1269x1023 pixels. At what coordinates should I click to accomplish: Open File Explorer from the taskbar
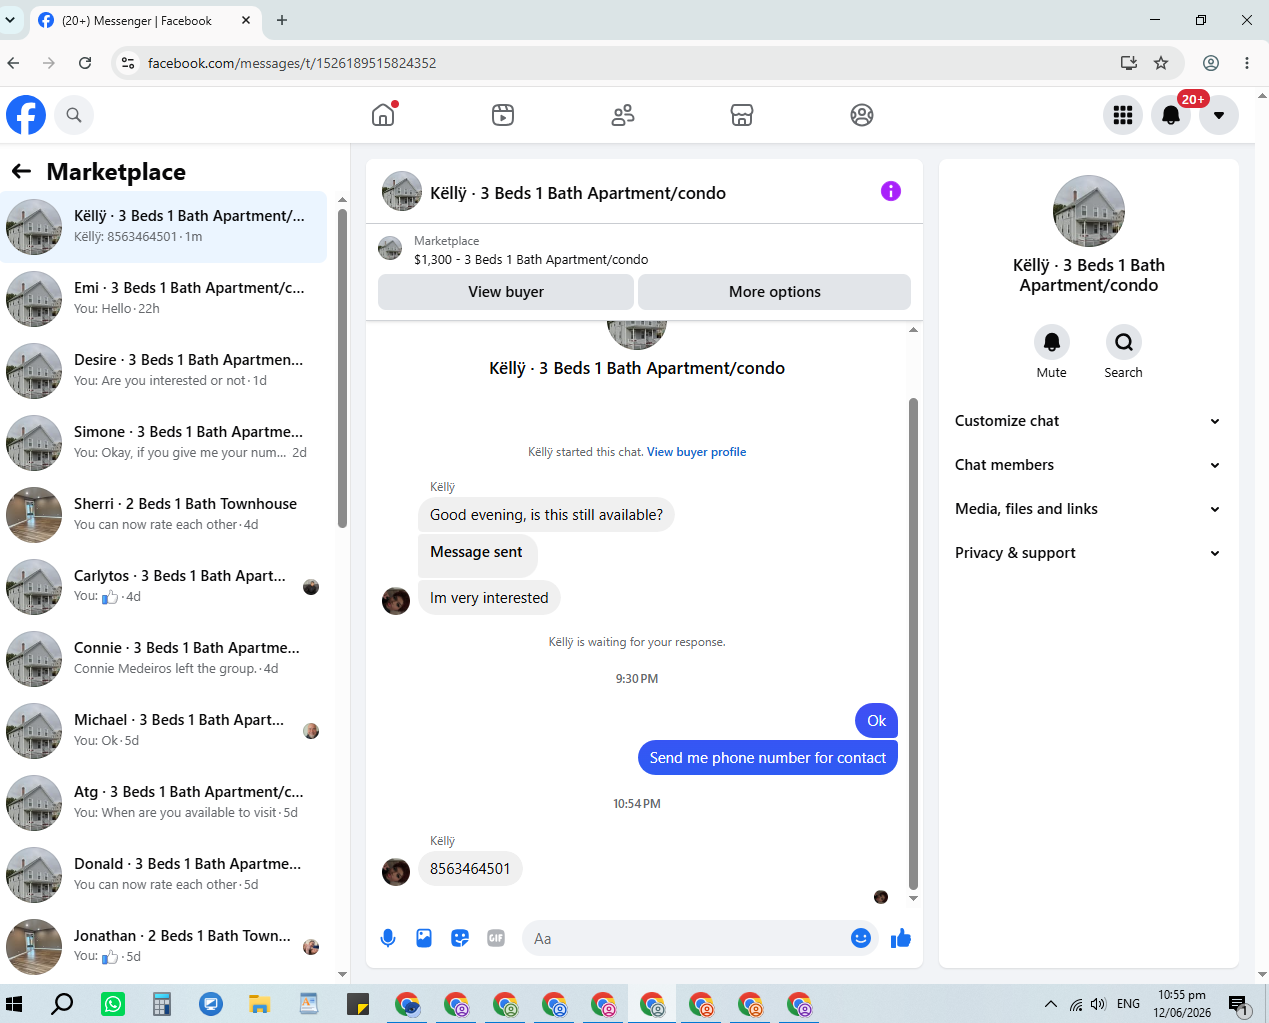click(260, 1004)
